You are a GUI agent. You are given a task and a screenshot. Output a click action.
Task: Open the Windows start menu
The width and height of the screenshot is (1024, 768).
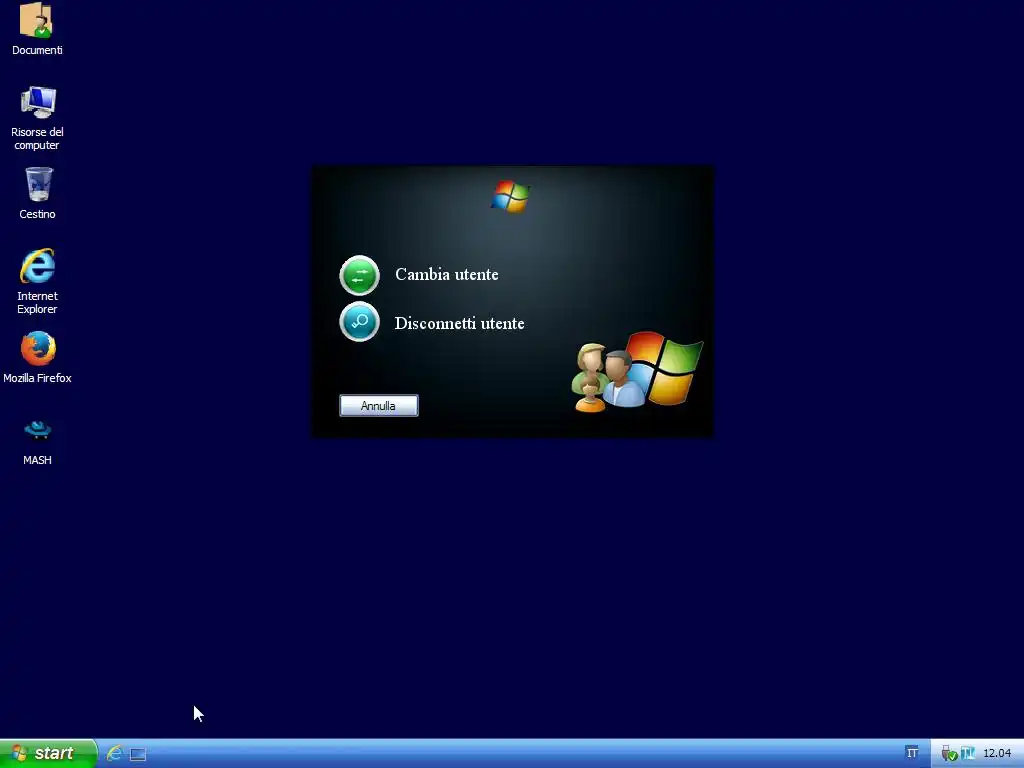pyautogui.click(x=48, y=753)
